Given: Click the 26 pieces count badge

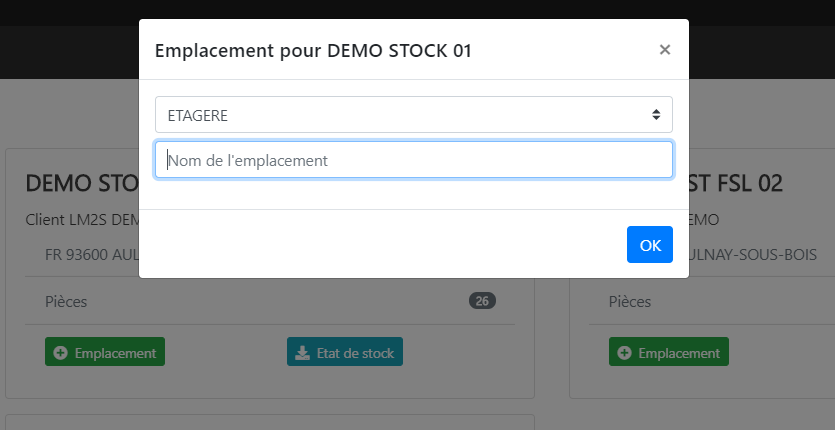Looking at the screenshot, I should (x=482, y=301).
